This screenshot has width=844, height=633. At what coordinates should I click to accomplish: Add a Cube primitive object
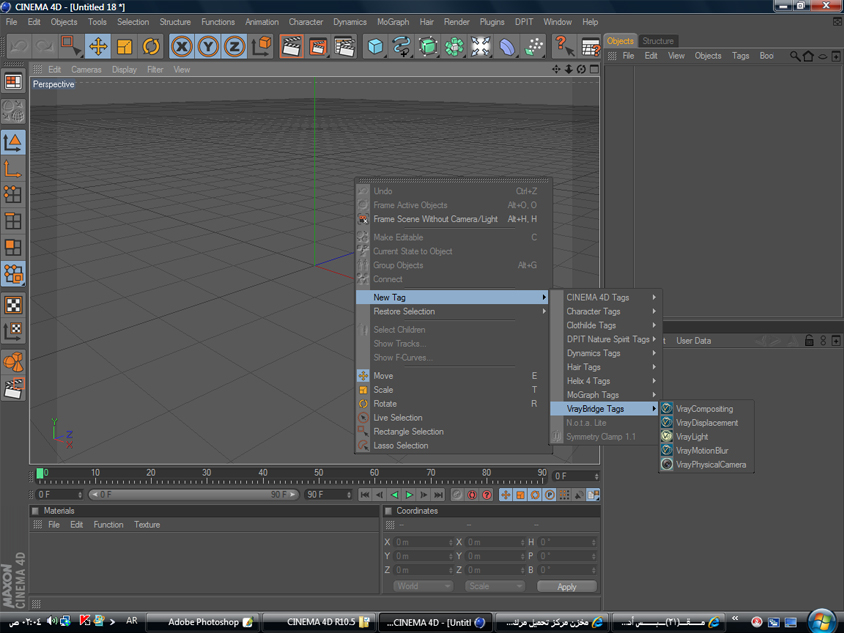coord(375,46)
